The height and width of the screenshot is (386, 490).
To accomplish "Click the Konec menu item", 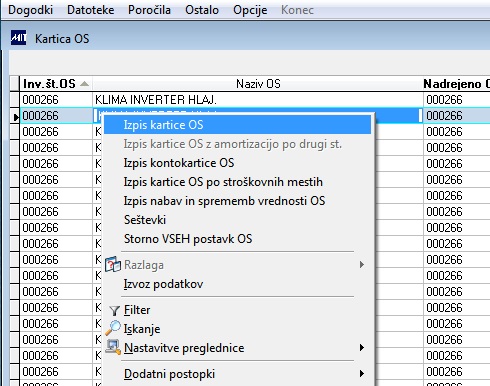I will (x=297, y=10).
